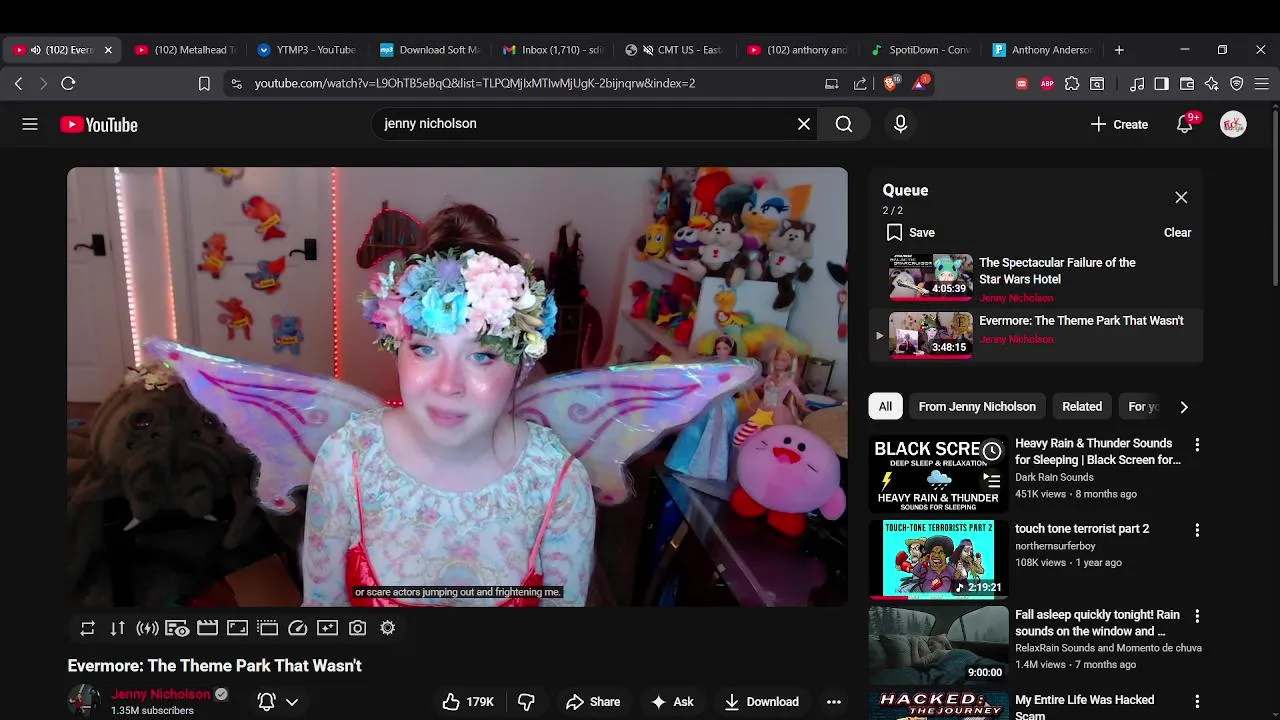Screen dimensions: 1280x720
Task: Open the Jenny Nicholson channel link
Action: point(161,694)
